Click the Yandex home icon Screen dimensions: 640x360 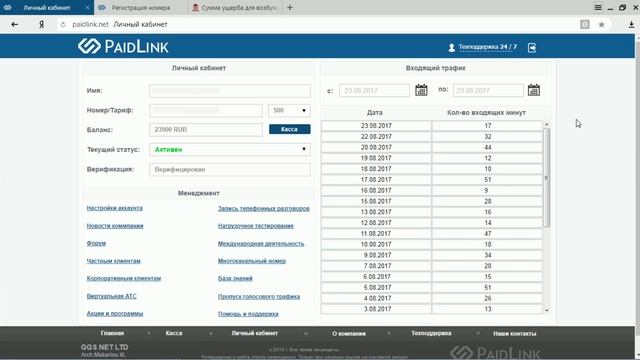(x=41, y=24)
